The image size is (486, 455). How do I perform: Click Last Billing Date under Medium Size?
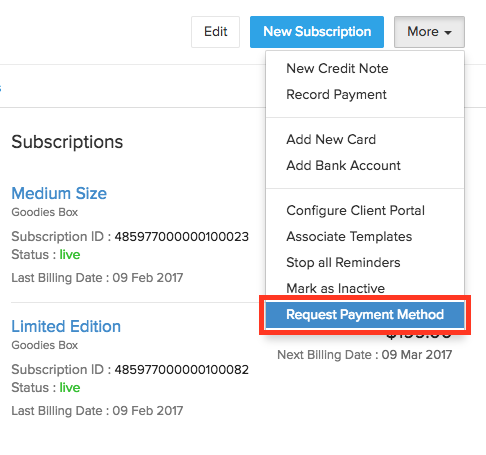(97, 278)
